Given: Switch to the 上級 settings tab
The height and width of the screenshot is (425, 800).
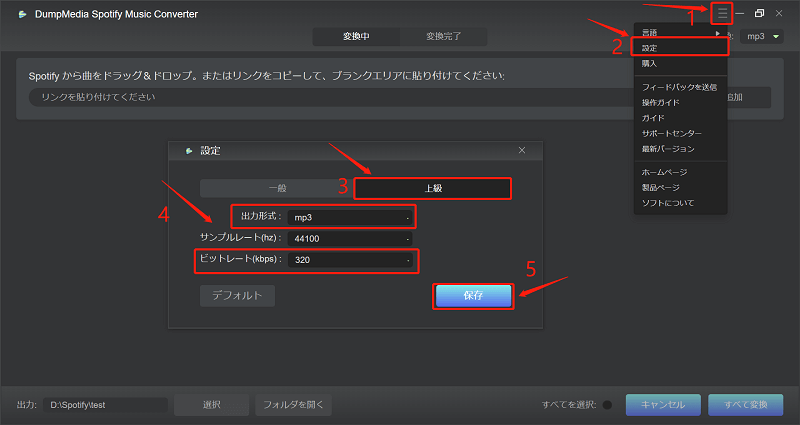Looking at the screenshot, I should coord(433,188).
